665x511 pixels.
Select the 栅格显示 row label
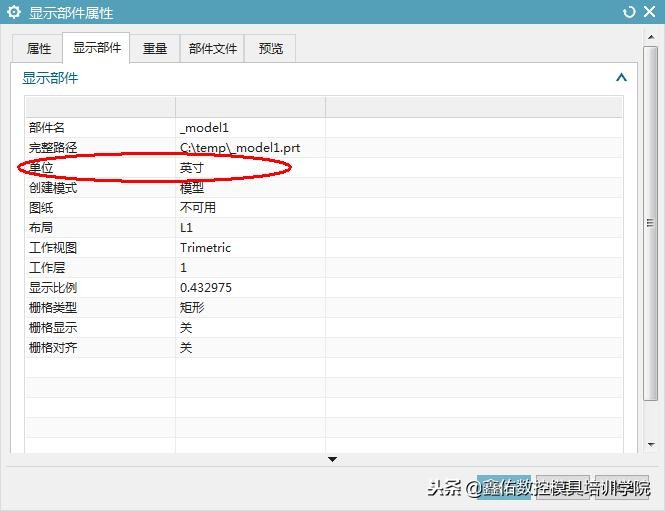point(53,327)
